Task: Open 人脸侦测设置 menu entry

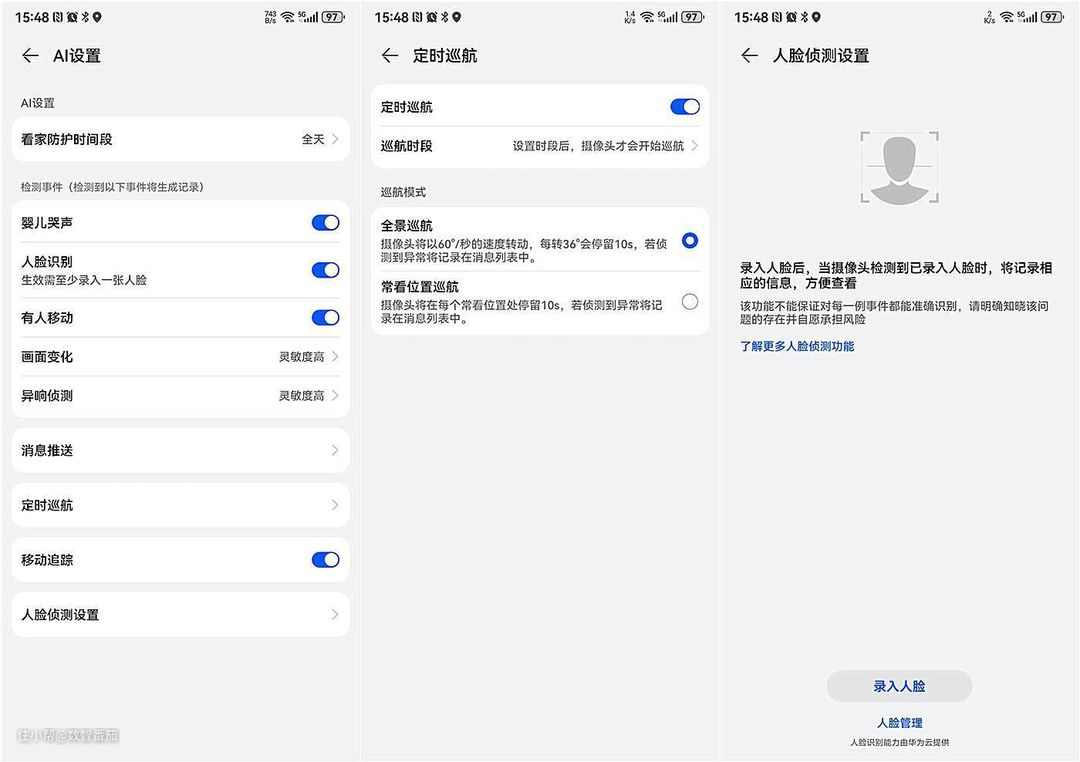Action: 180,615
